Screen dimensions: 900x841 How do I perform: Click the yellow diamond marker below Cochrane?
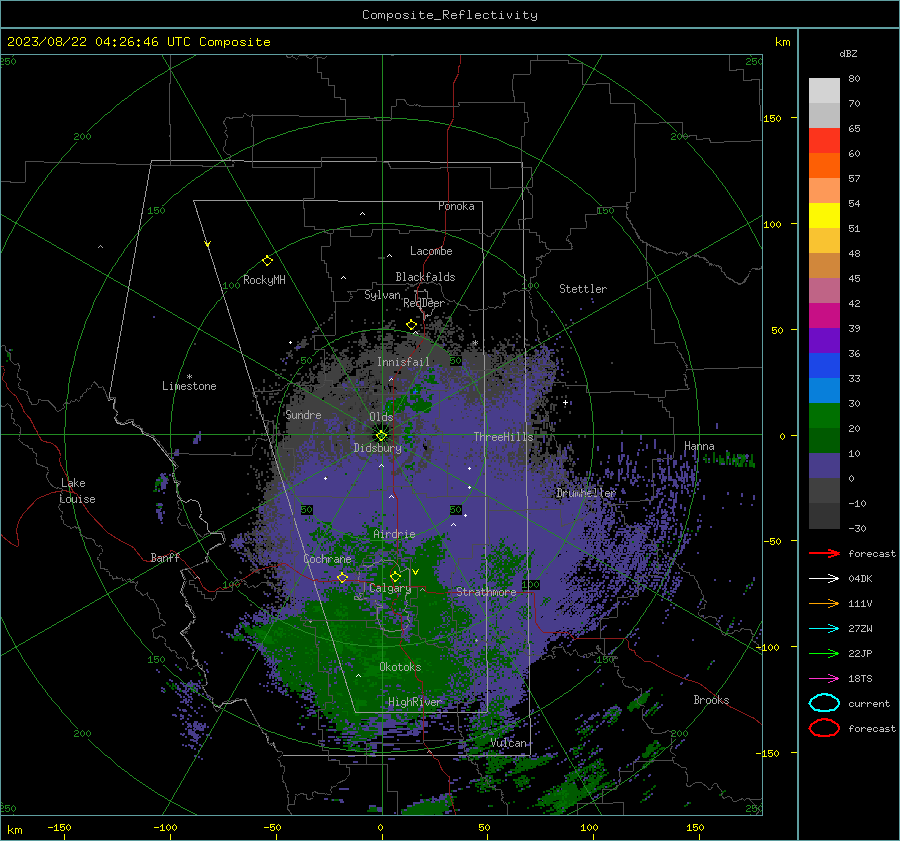[x=342, y=577]
